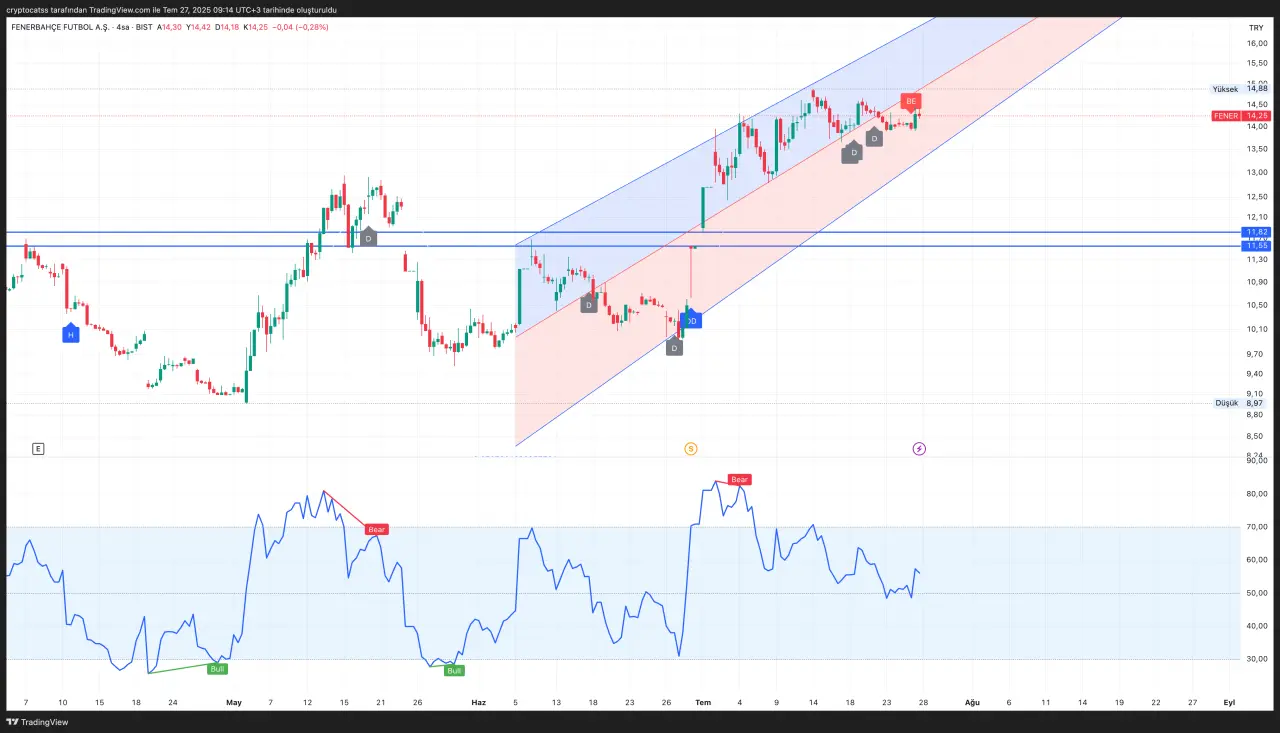Click the TradingView logo in bottom-left corner
The image size is (1280, 733).
pos(38,722)
